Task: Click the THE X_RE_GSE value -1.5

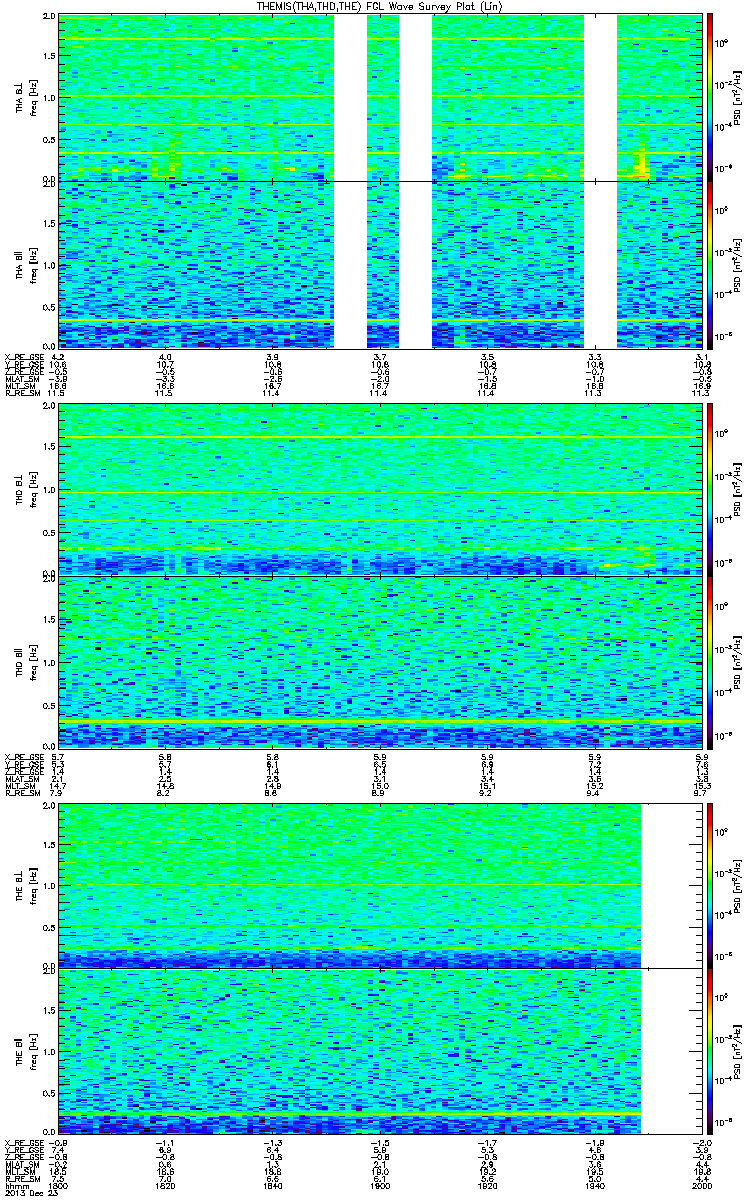Action: pyautogui.click(x=378, y=1142)
